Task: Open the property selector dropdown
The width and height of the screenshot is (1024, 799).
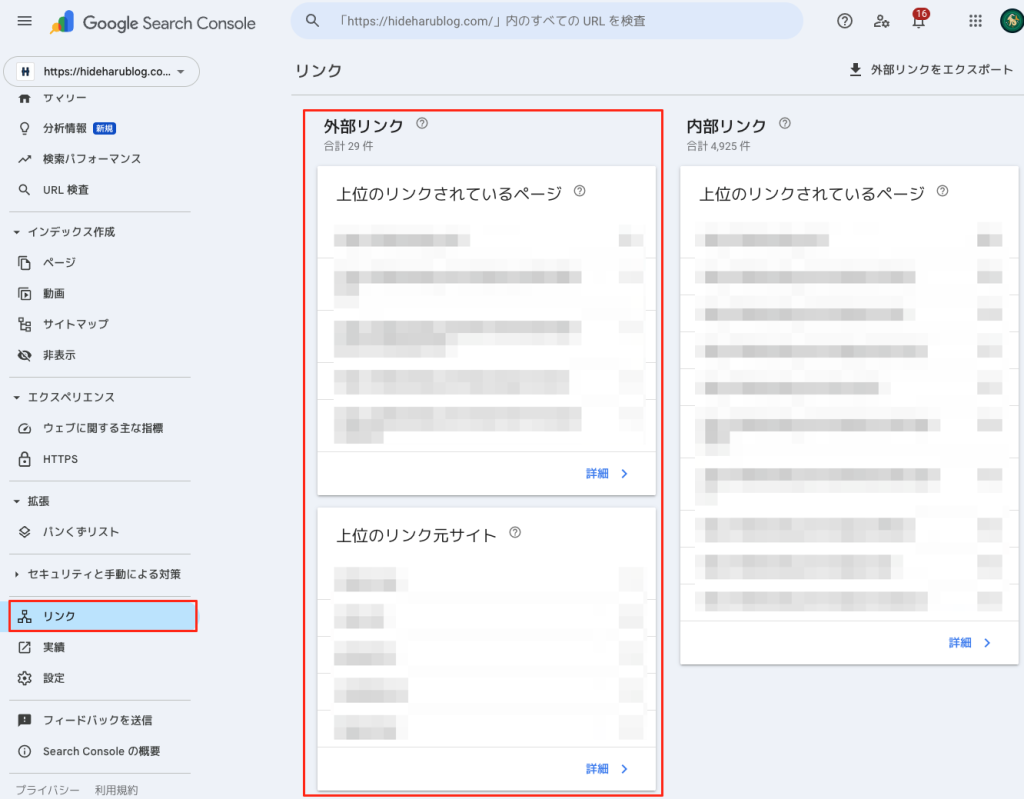Action: [x=102, y=72]
